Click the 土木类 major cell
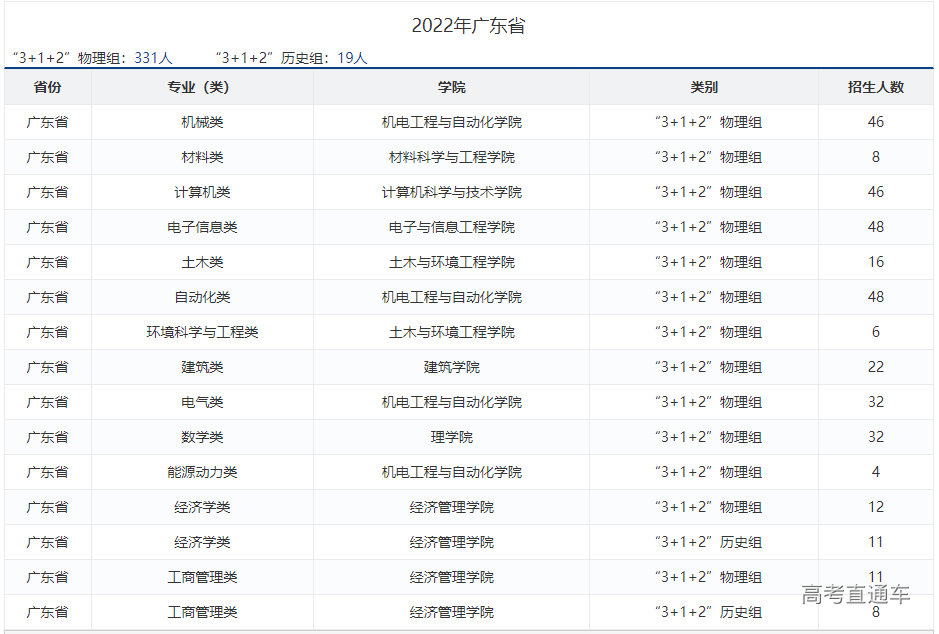 202,262
